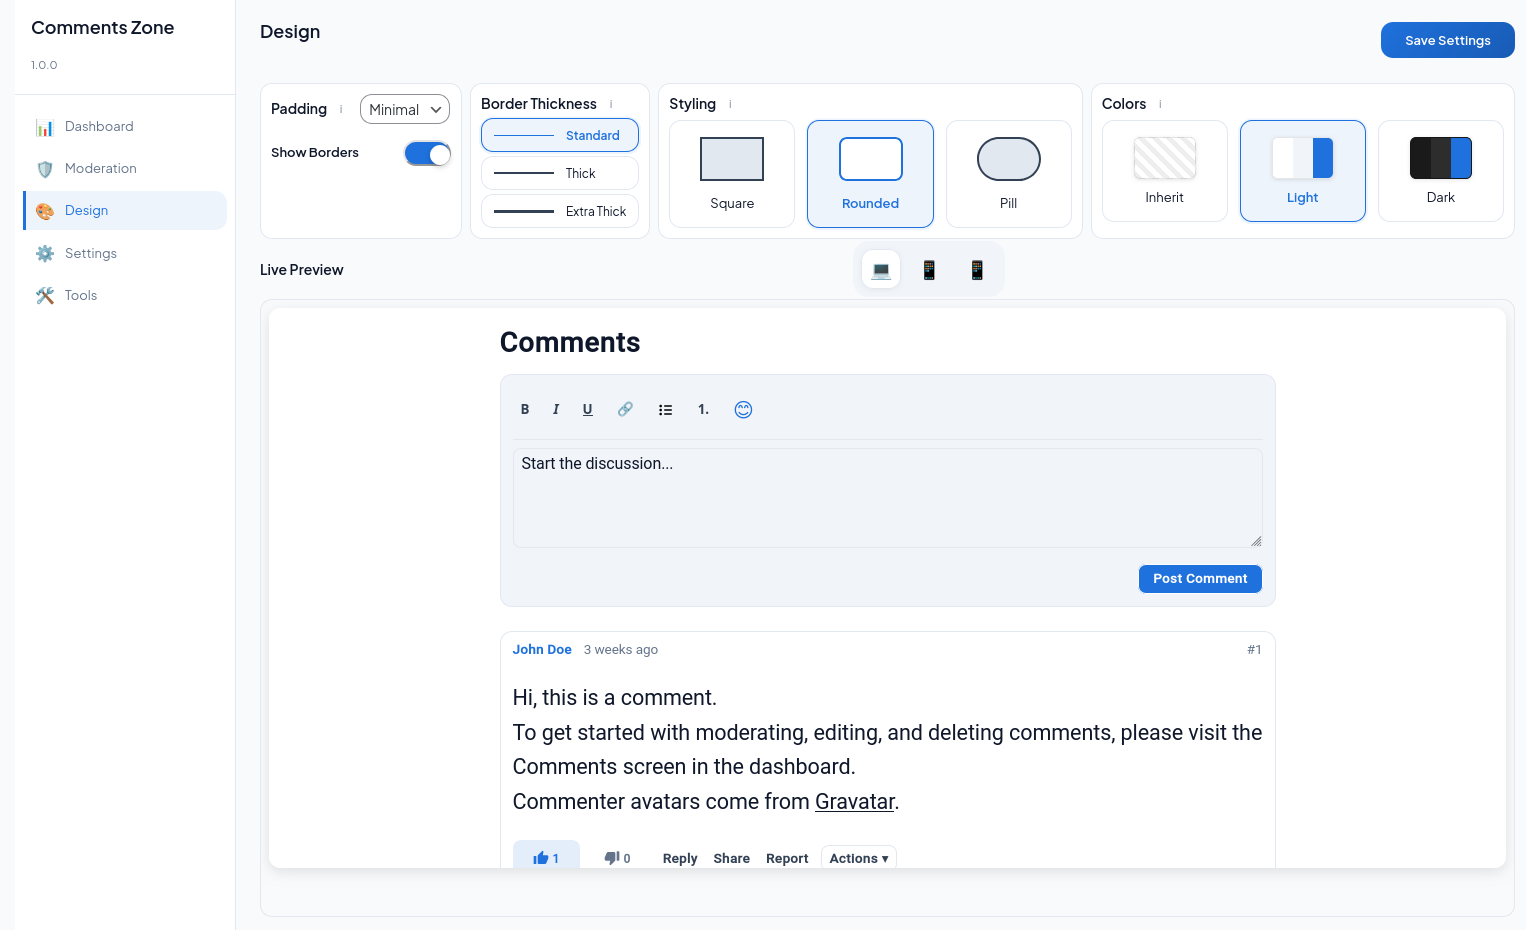Click the 3 weeks ago timestamp

tap(621, 650)
